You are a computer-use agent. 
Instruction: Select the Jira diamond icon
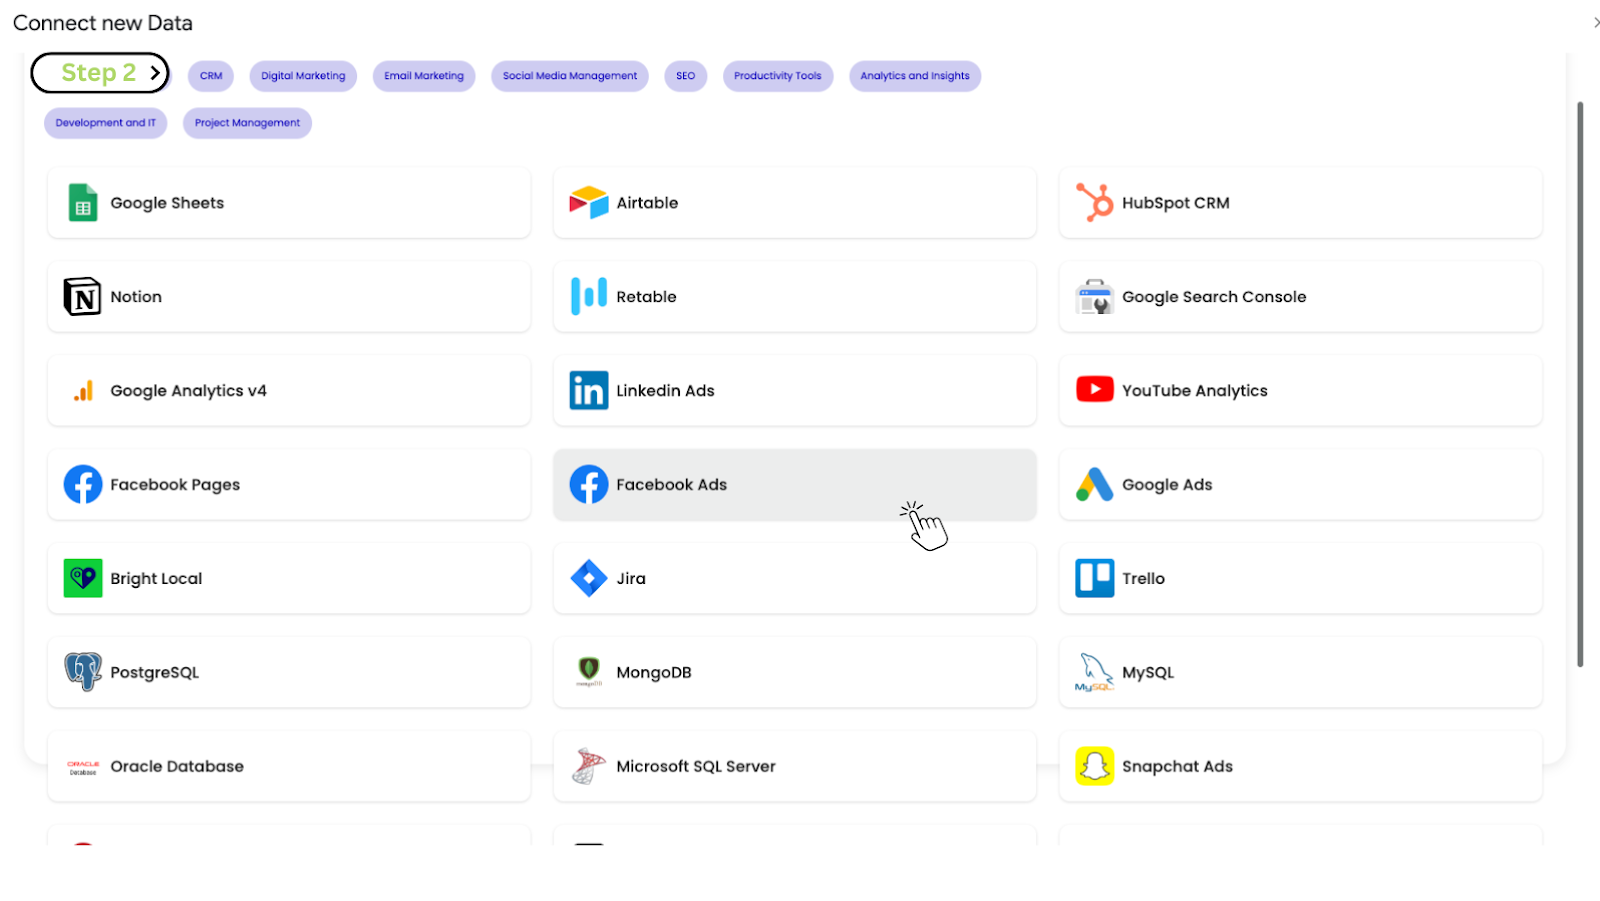(x=589, y=578)
